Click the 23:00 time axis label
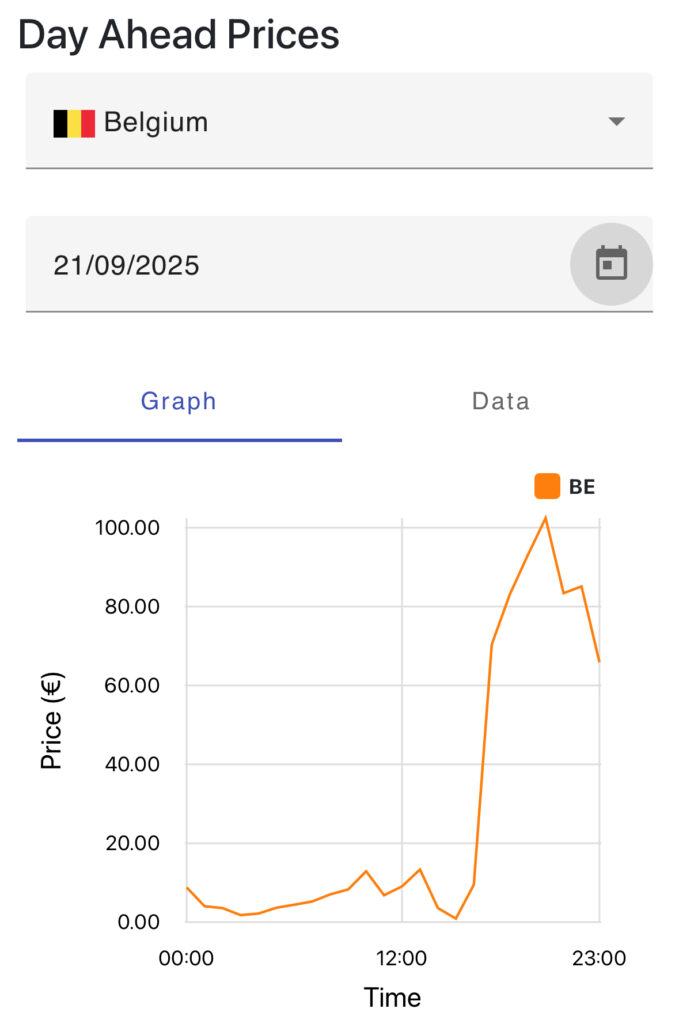The height and width of the screenshot is (1024, 679). coord(598,958)
